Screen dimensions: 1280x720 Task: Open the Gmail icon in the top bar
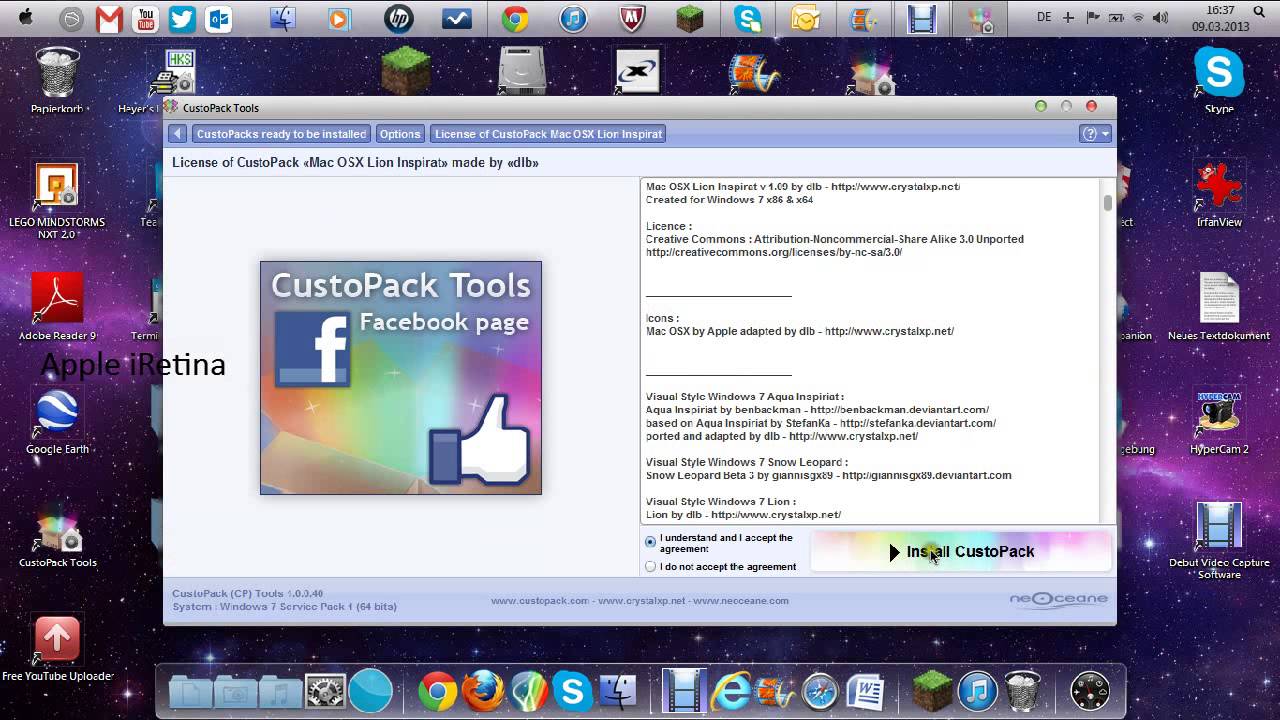(x=109, y=18)
